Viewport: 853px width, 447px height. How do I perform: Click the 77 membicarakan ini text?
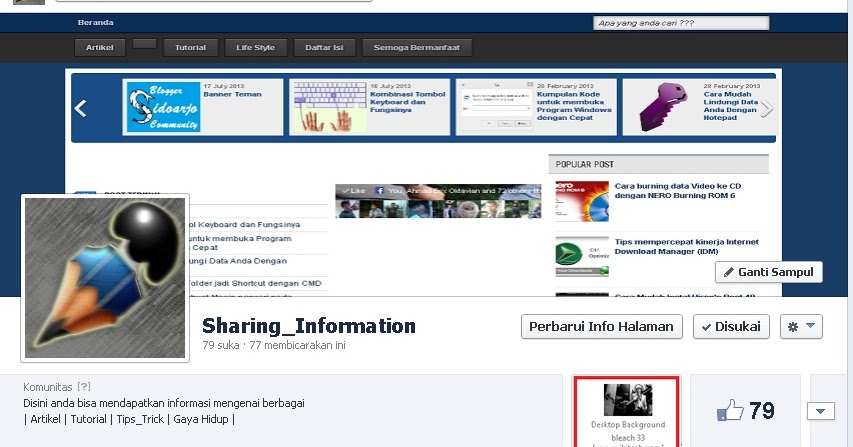point(297,345)
